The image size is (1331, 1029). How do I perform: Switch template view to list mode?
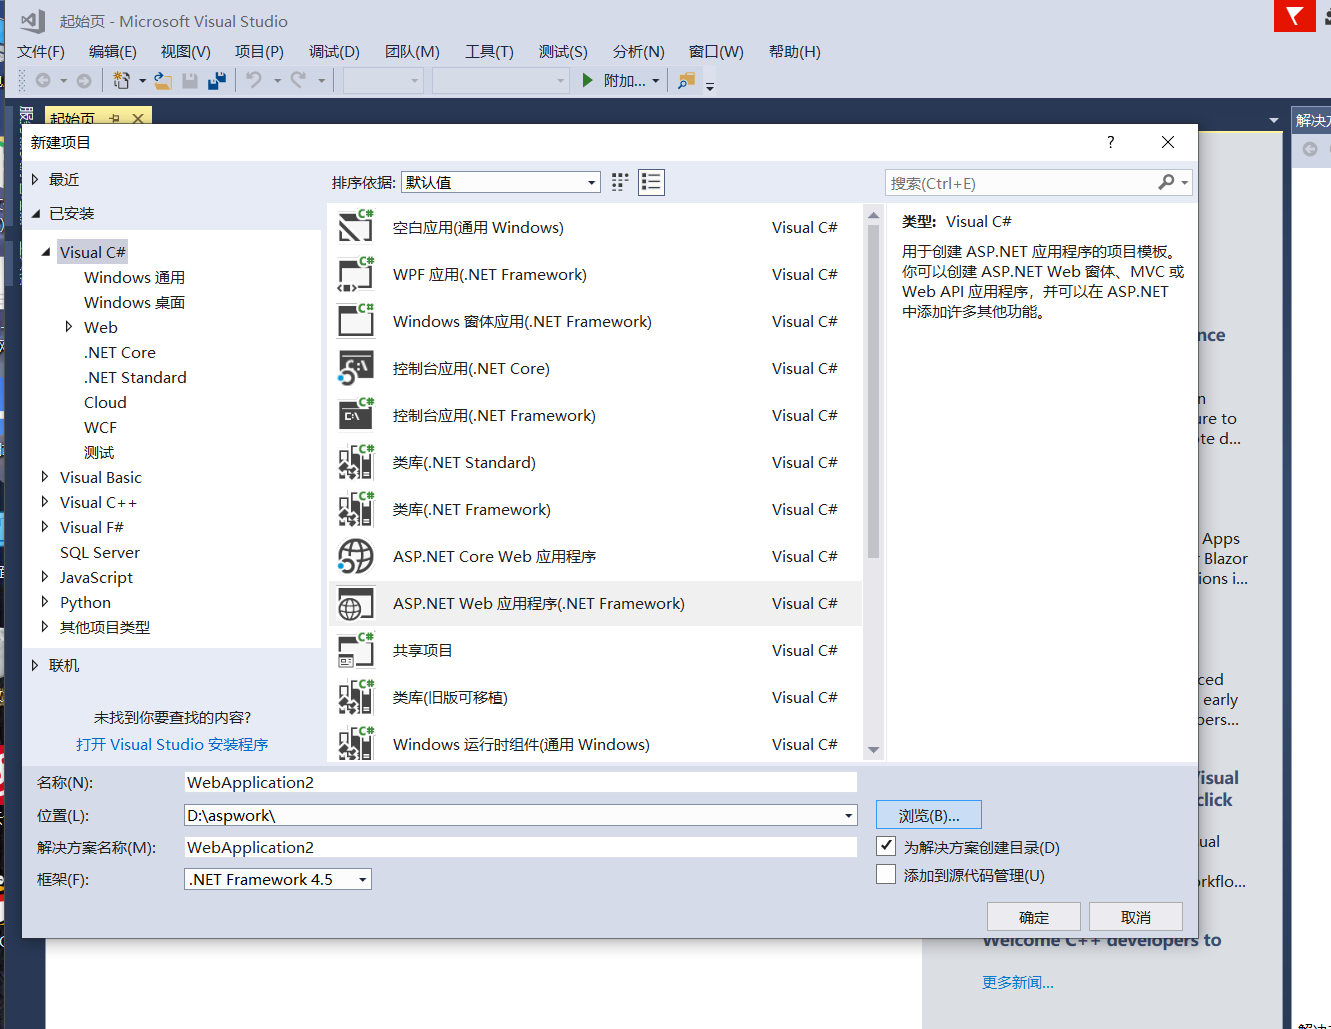coord(651,182)
